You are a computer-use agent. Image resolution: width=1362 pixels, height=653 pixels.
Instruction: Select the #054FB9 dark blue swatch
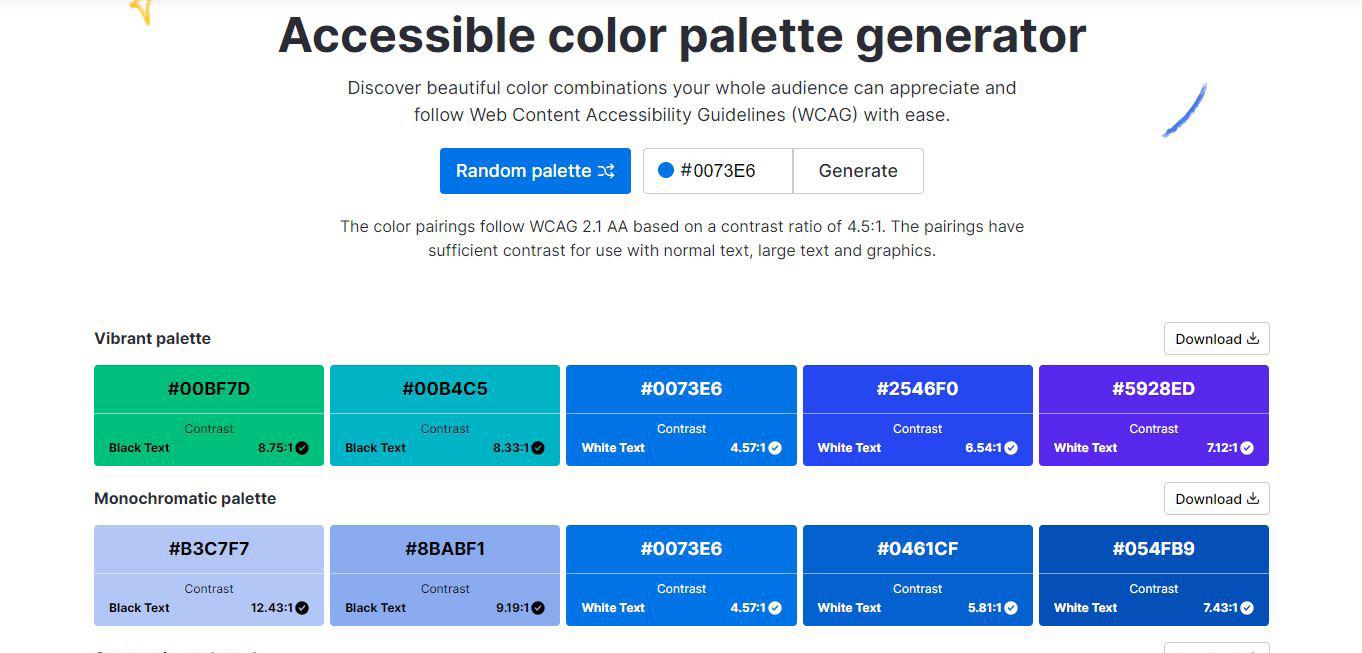coord(1153,549)
